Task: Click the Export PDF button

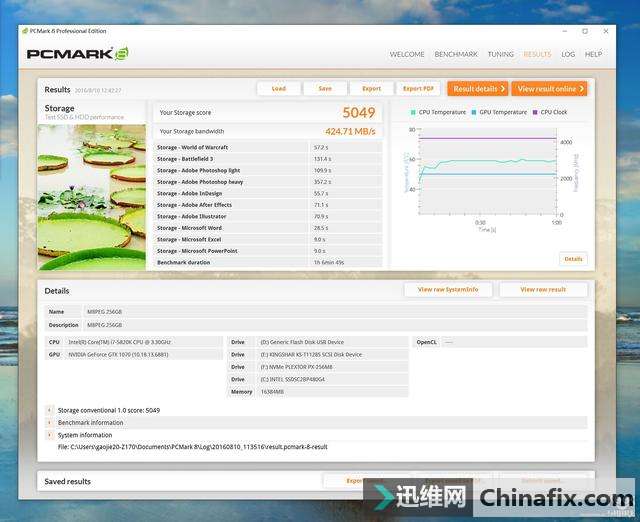Action: (x=418, y=89)
